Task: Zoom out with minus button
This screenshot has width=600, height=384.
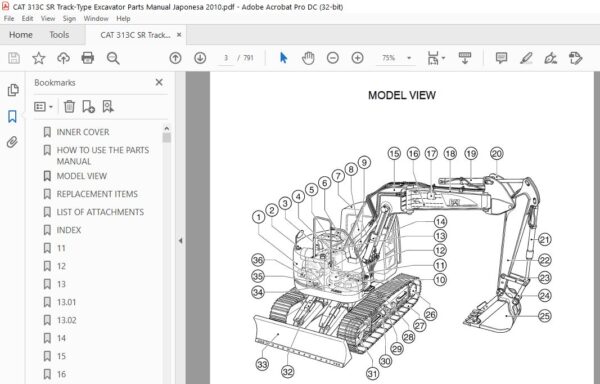Action: point(333,58)
